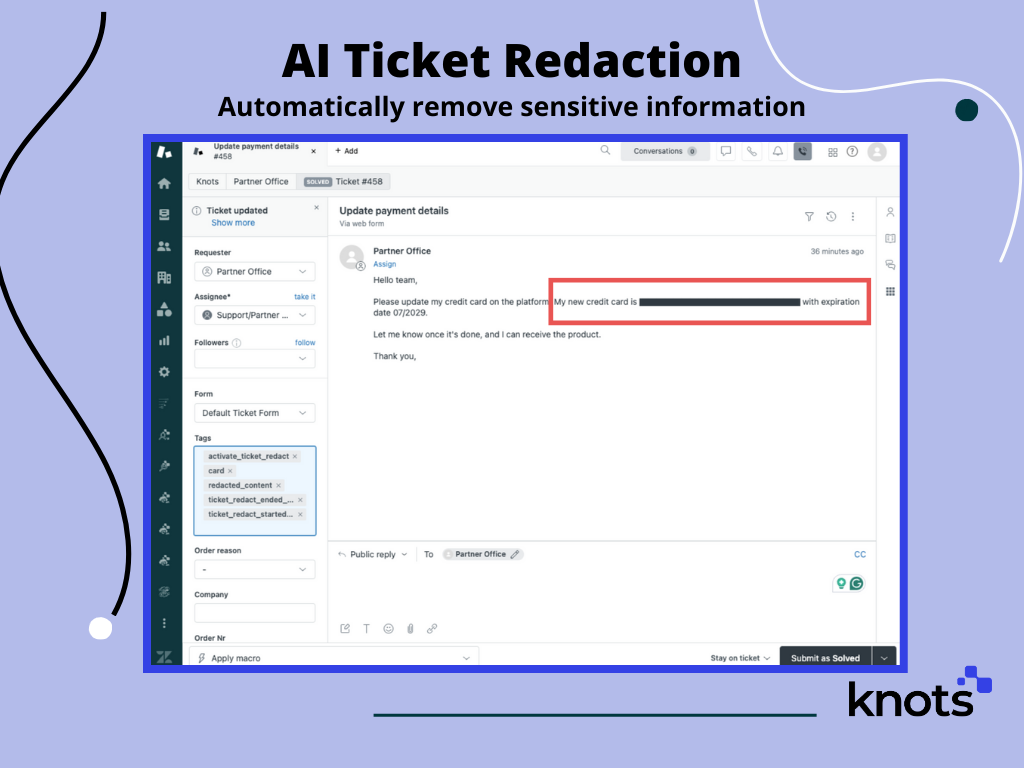Open the Zendesk products grid icon

[834, 151]
